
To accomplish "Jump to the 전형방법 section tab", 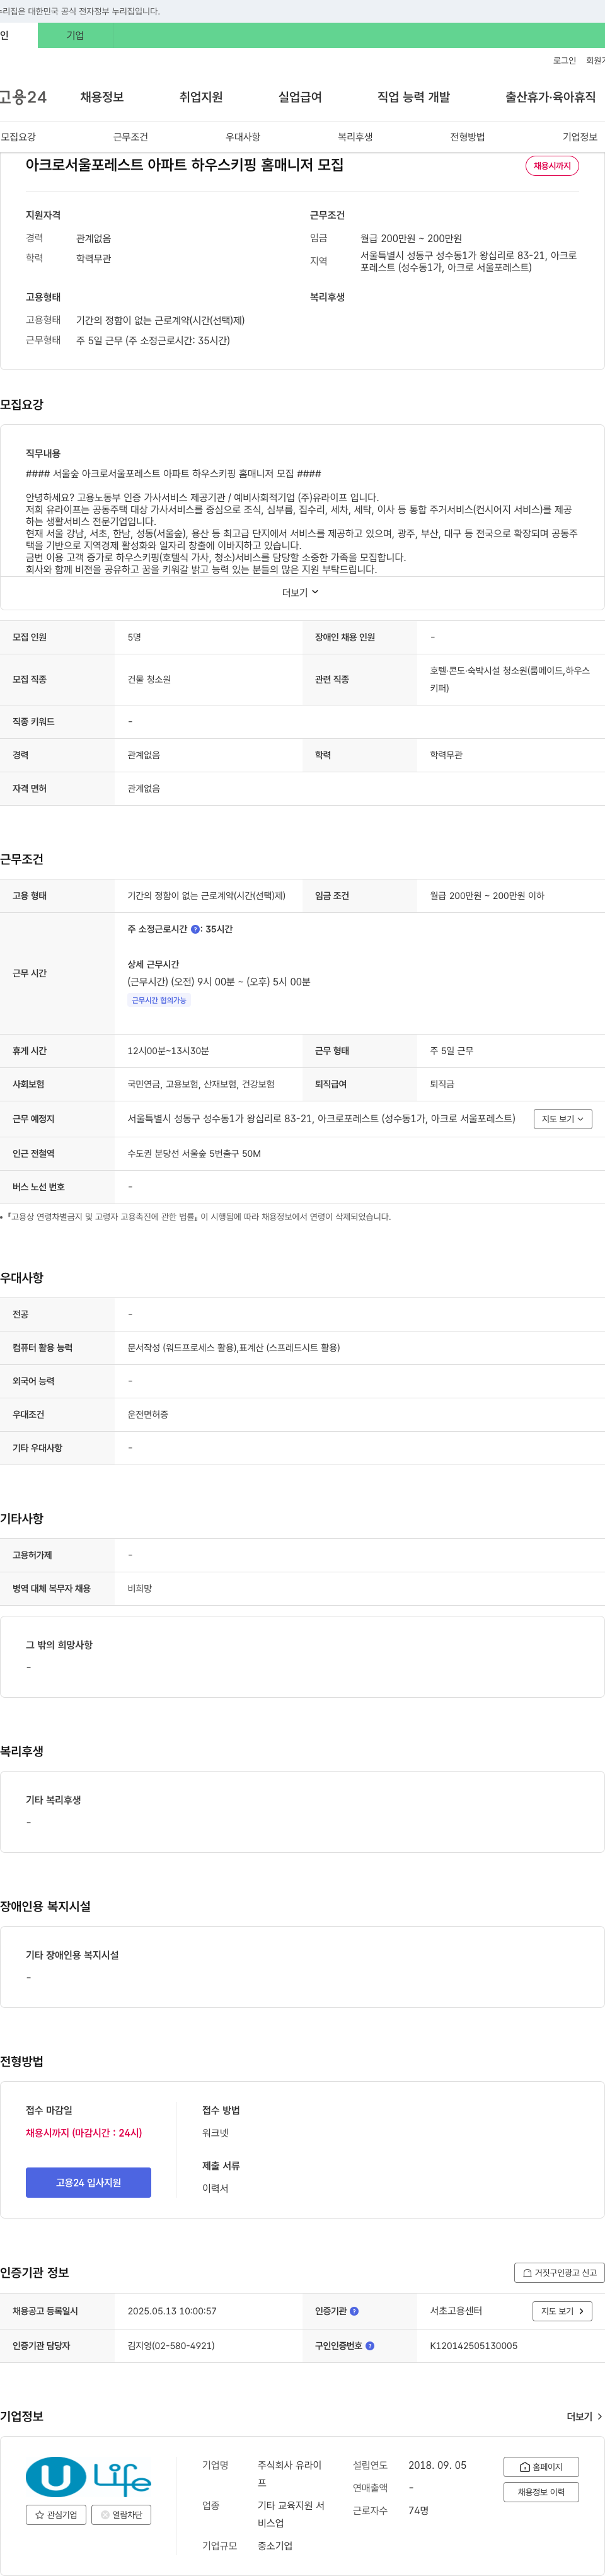I will (x=467, y=137).
